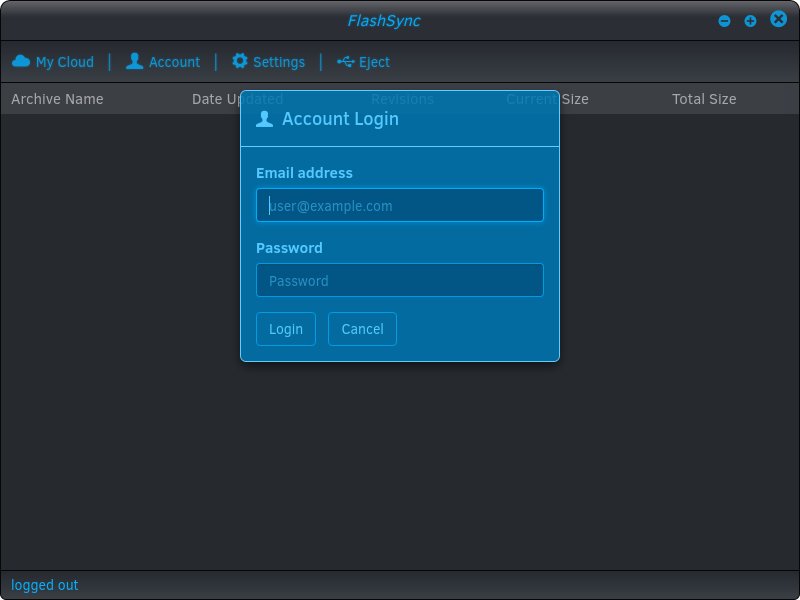Screen dimensions: 800x600
Task: Click the Account person icon in toolbar
Action: click(x=134, y=61)
